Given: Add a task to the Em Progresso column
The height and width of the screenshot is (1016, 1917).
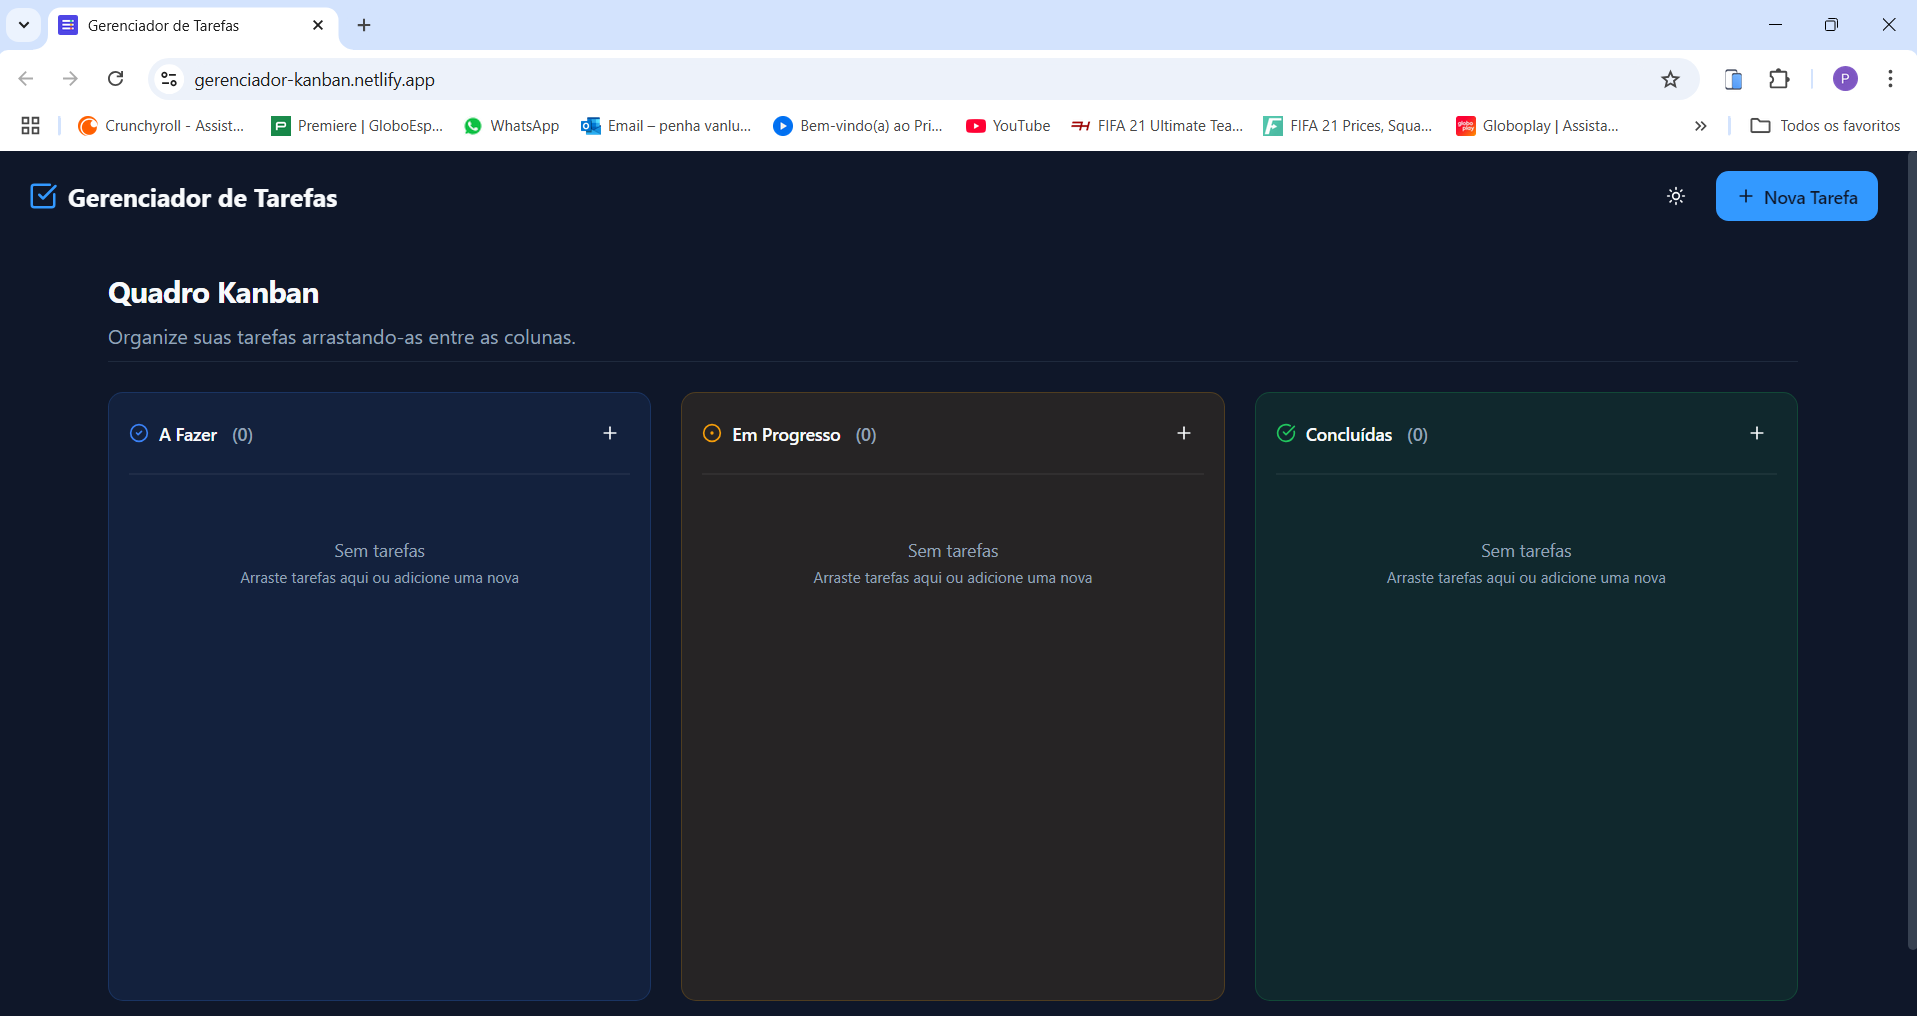Looking at the screenshot, I should [x=1183, y=433].
